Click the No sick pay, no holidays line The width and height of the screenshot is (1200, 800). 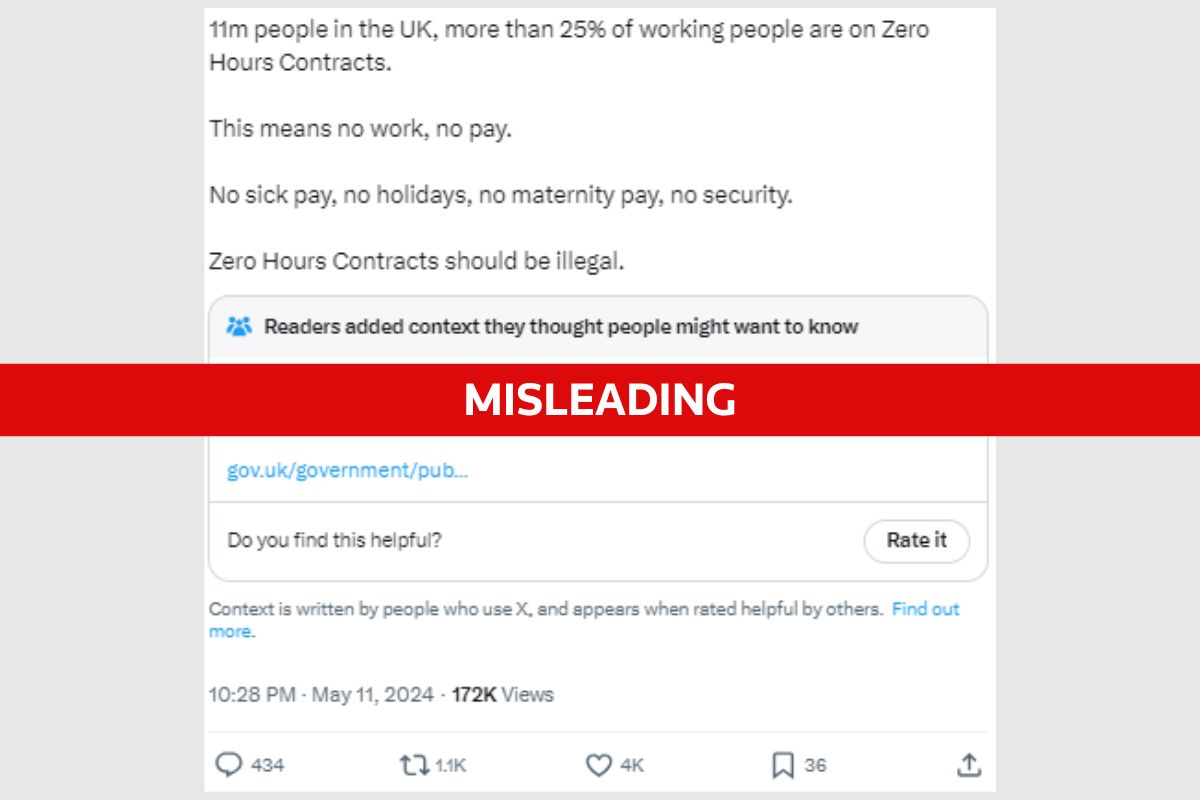[x=500, y=195]
